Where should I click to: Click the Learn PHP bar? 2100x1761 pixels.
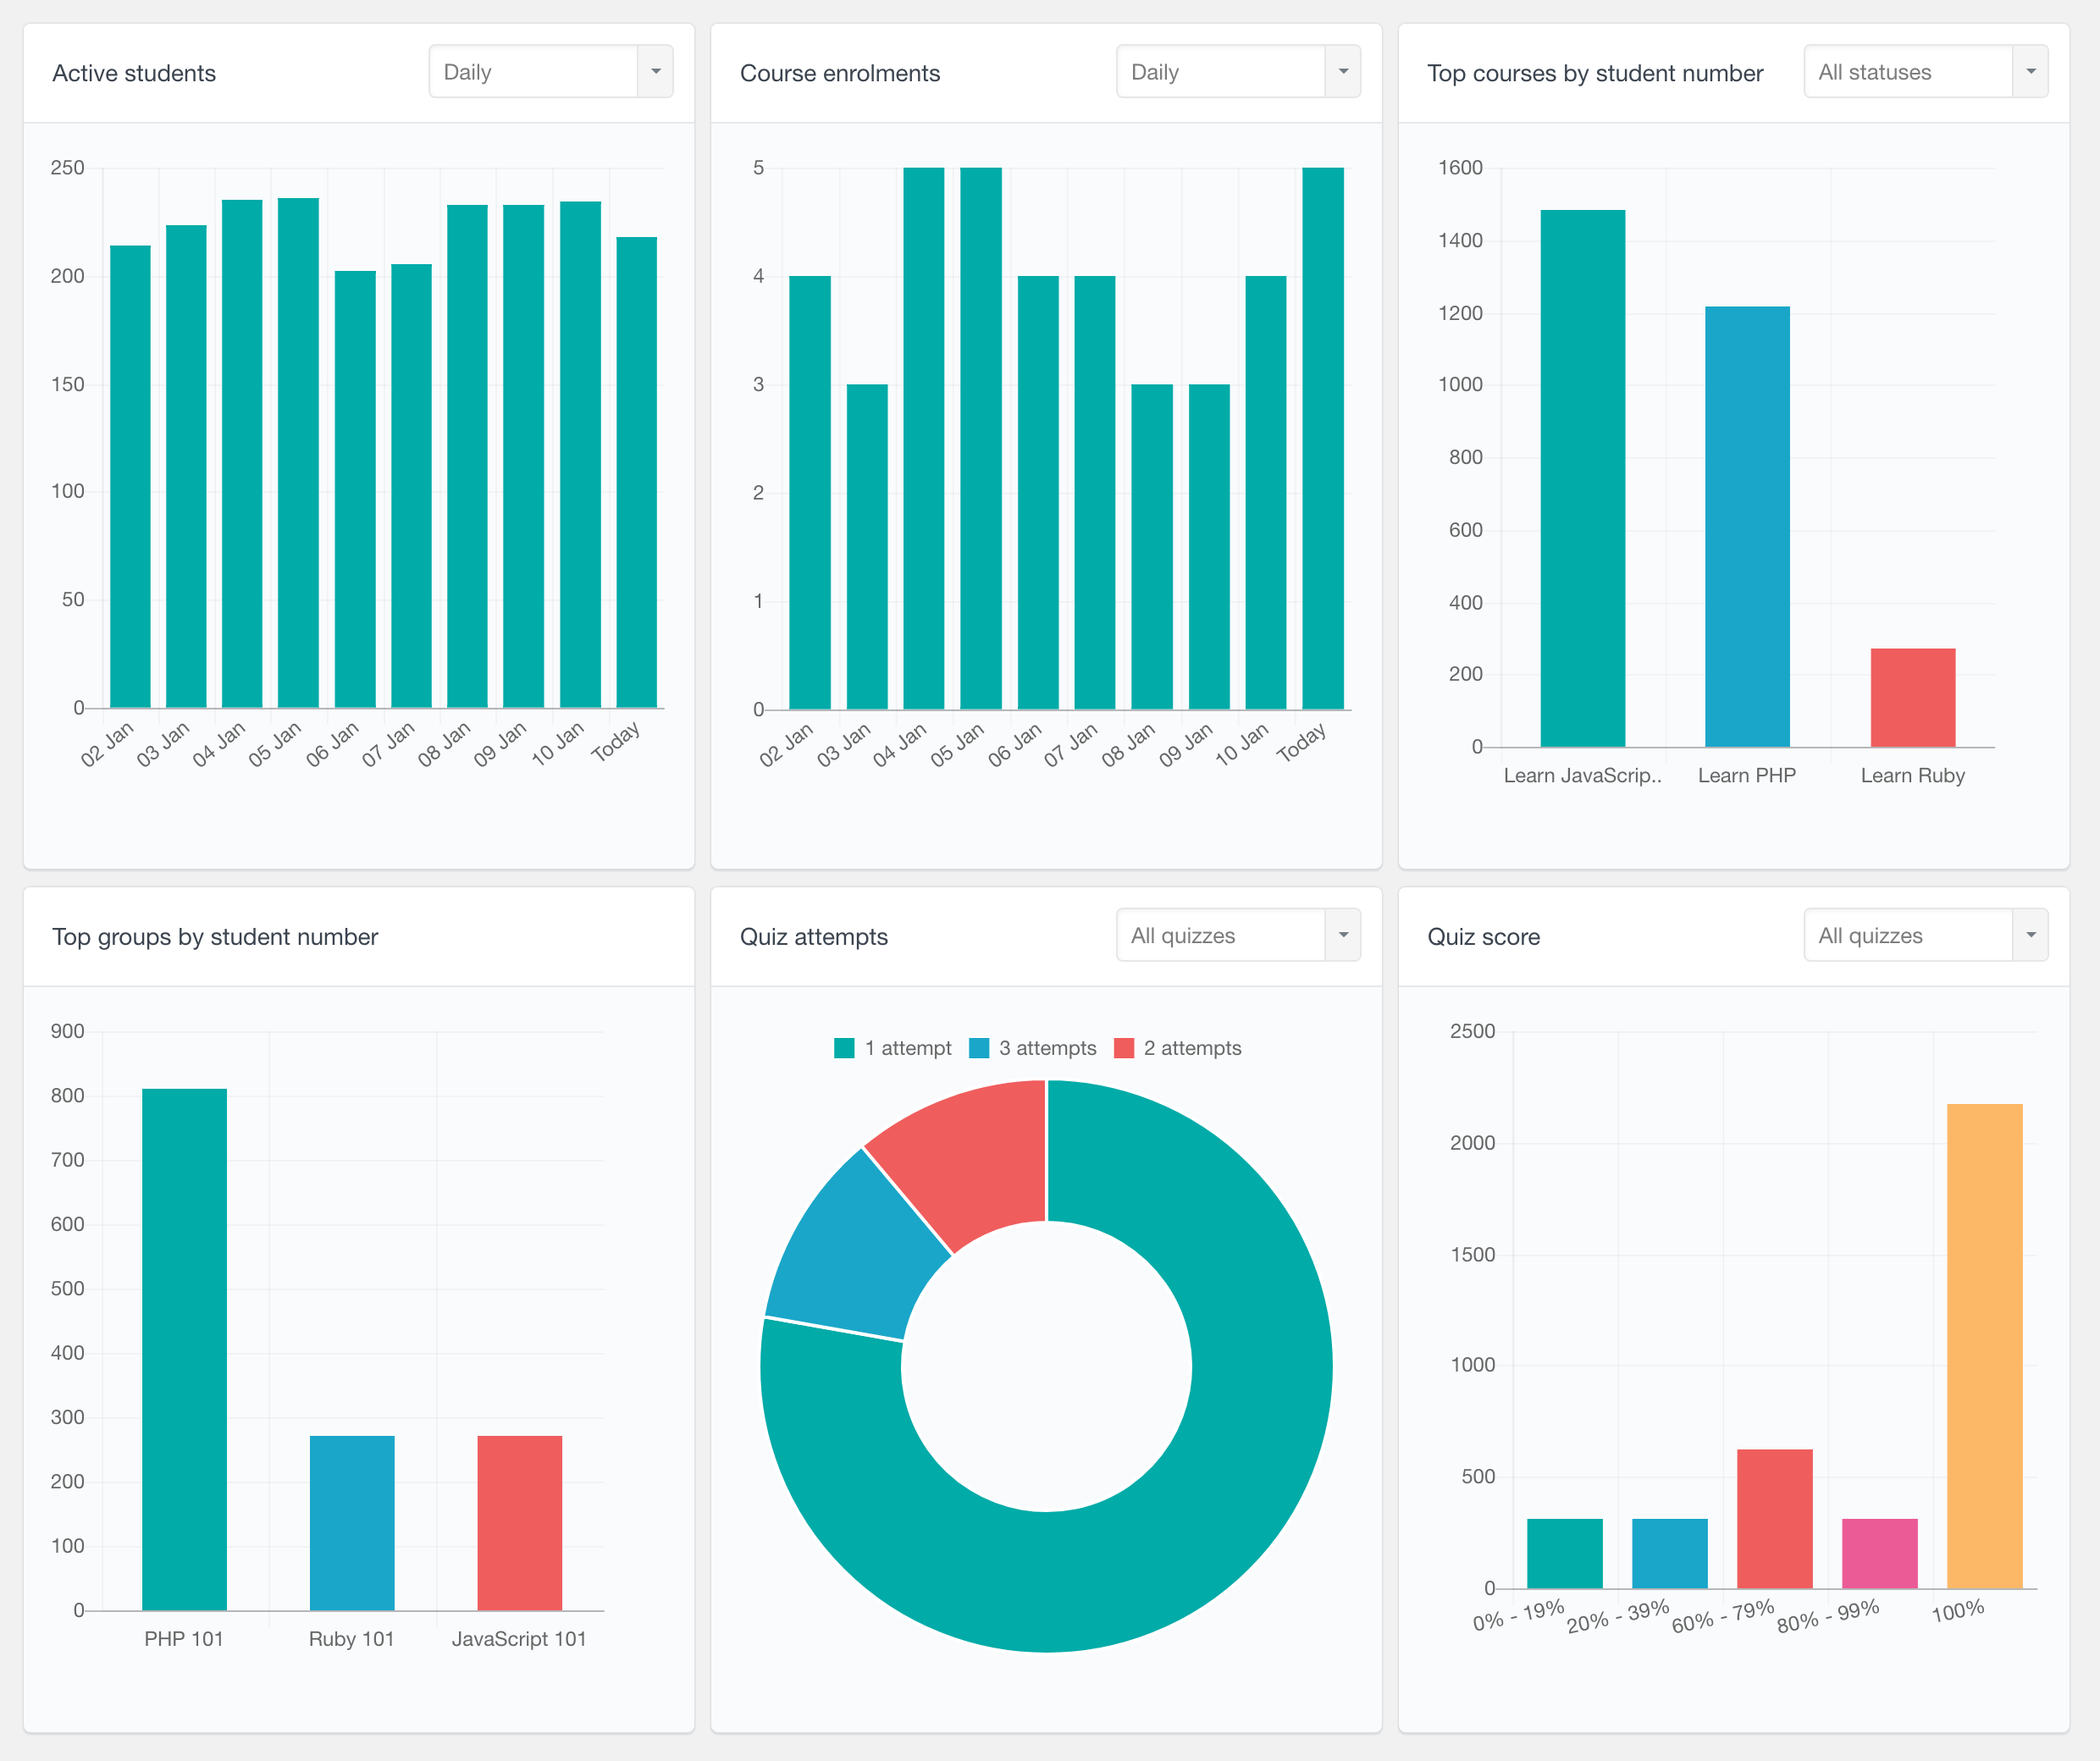coord(1747,525)
